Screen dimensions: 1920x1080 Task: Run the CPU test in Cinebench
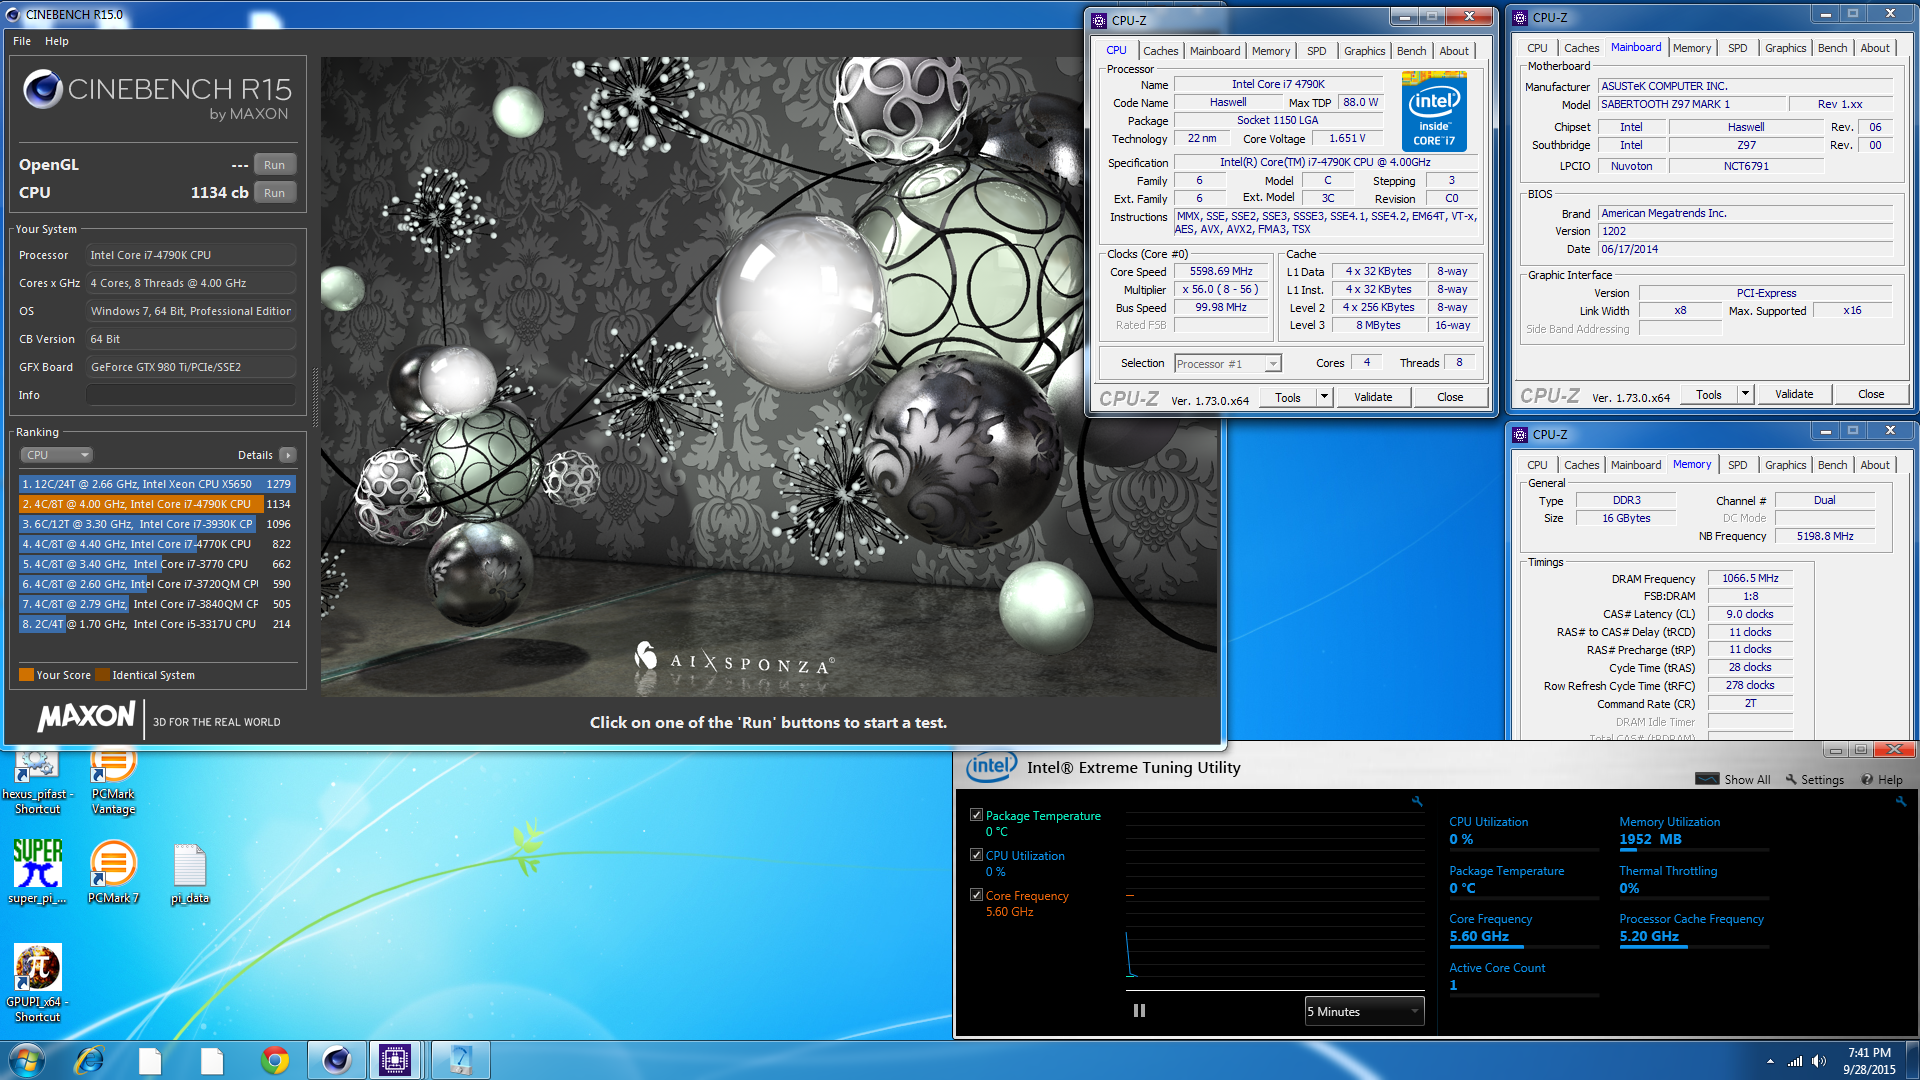(x=275, y=193)
